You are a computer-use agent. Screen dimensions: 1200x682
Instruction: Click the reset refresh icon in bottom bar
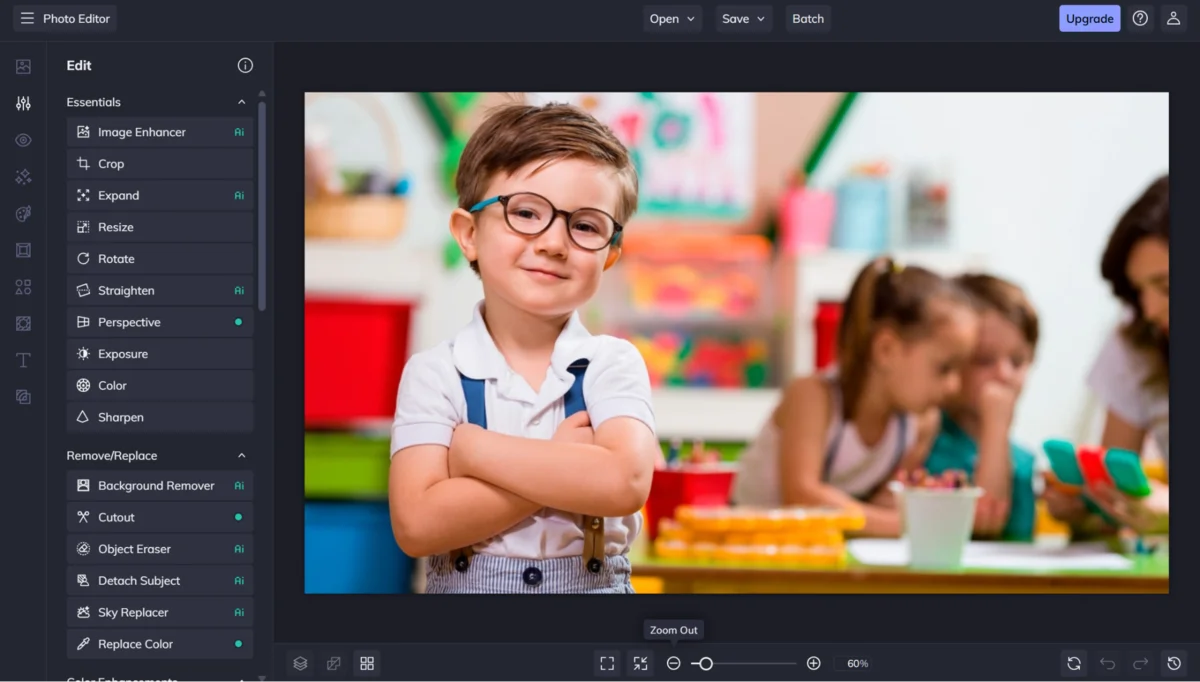click(x=1074, y=663)
